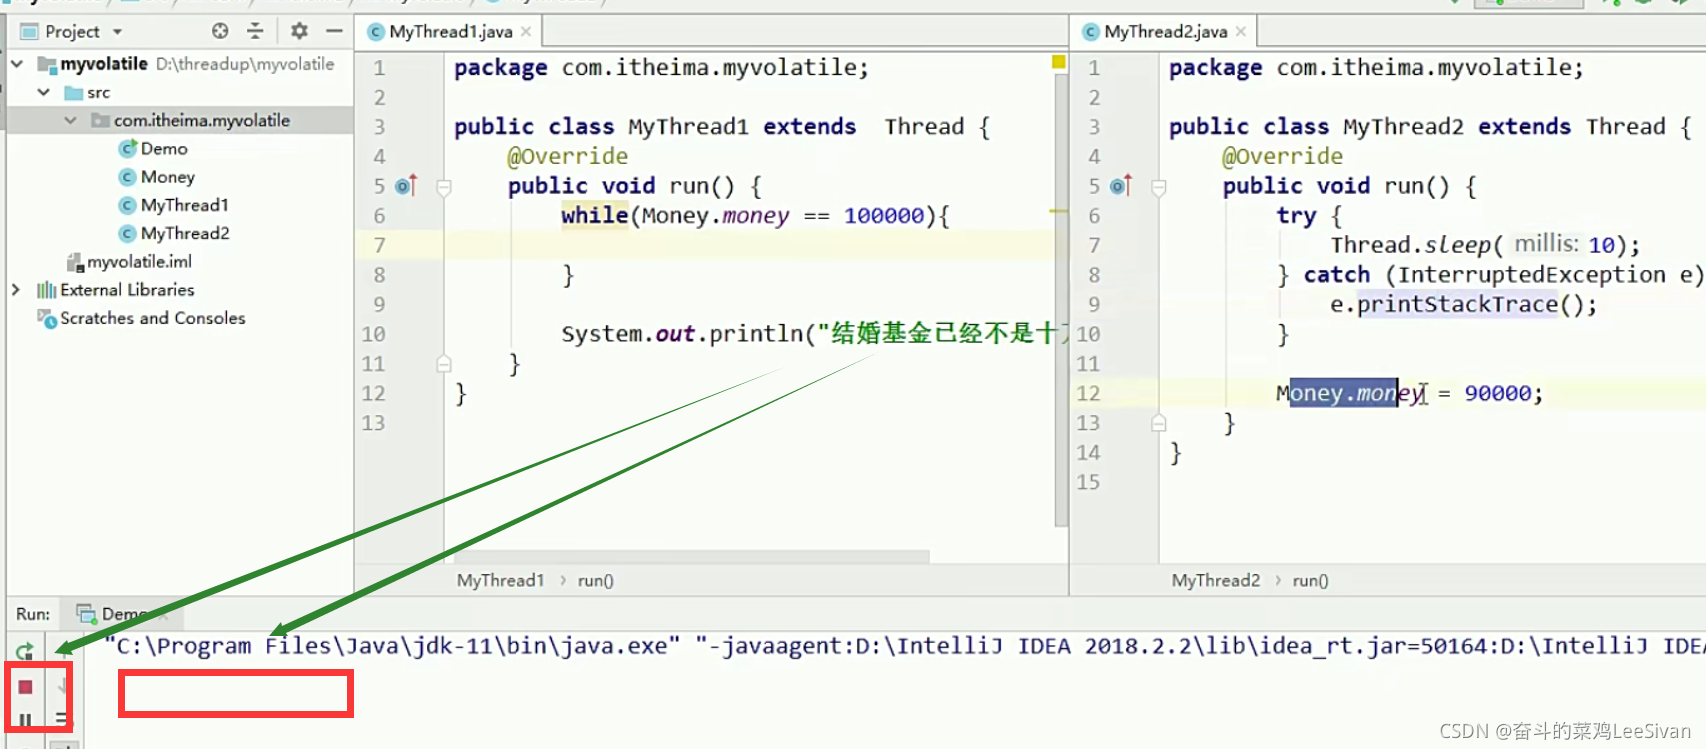Select the Demo class in project tree
Image resolution: width=1706 pixels, height=749 pixels.
(153, 148)
